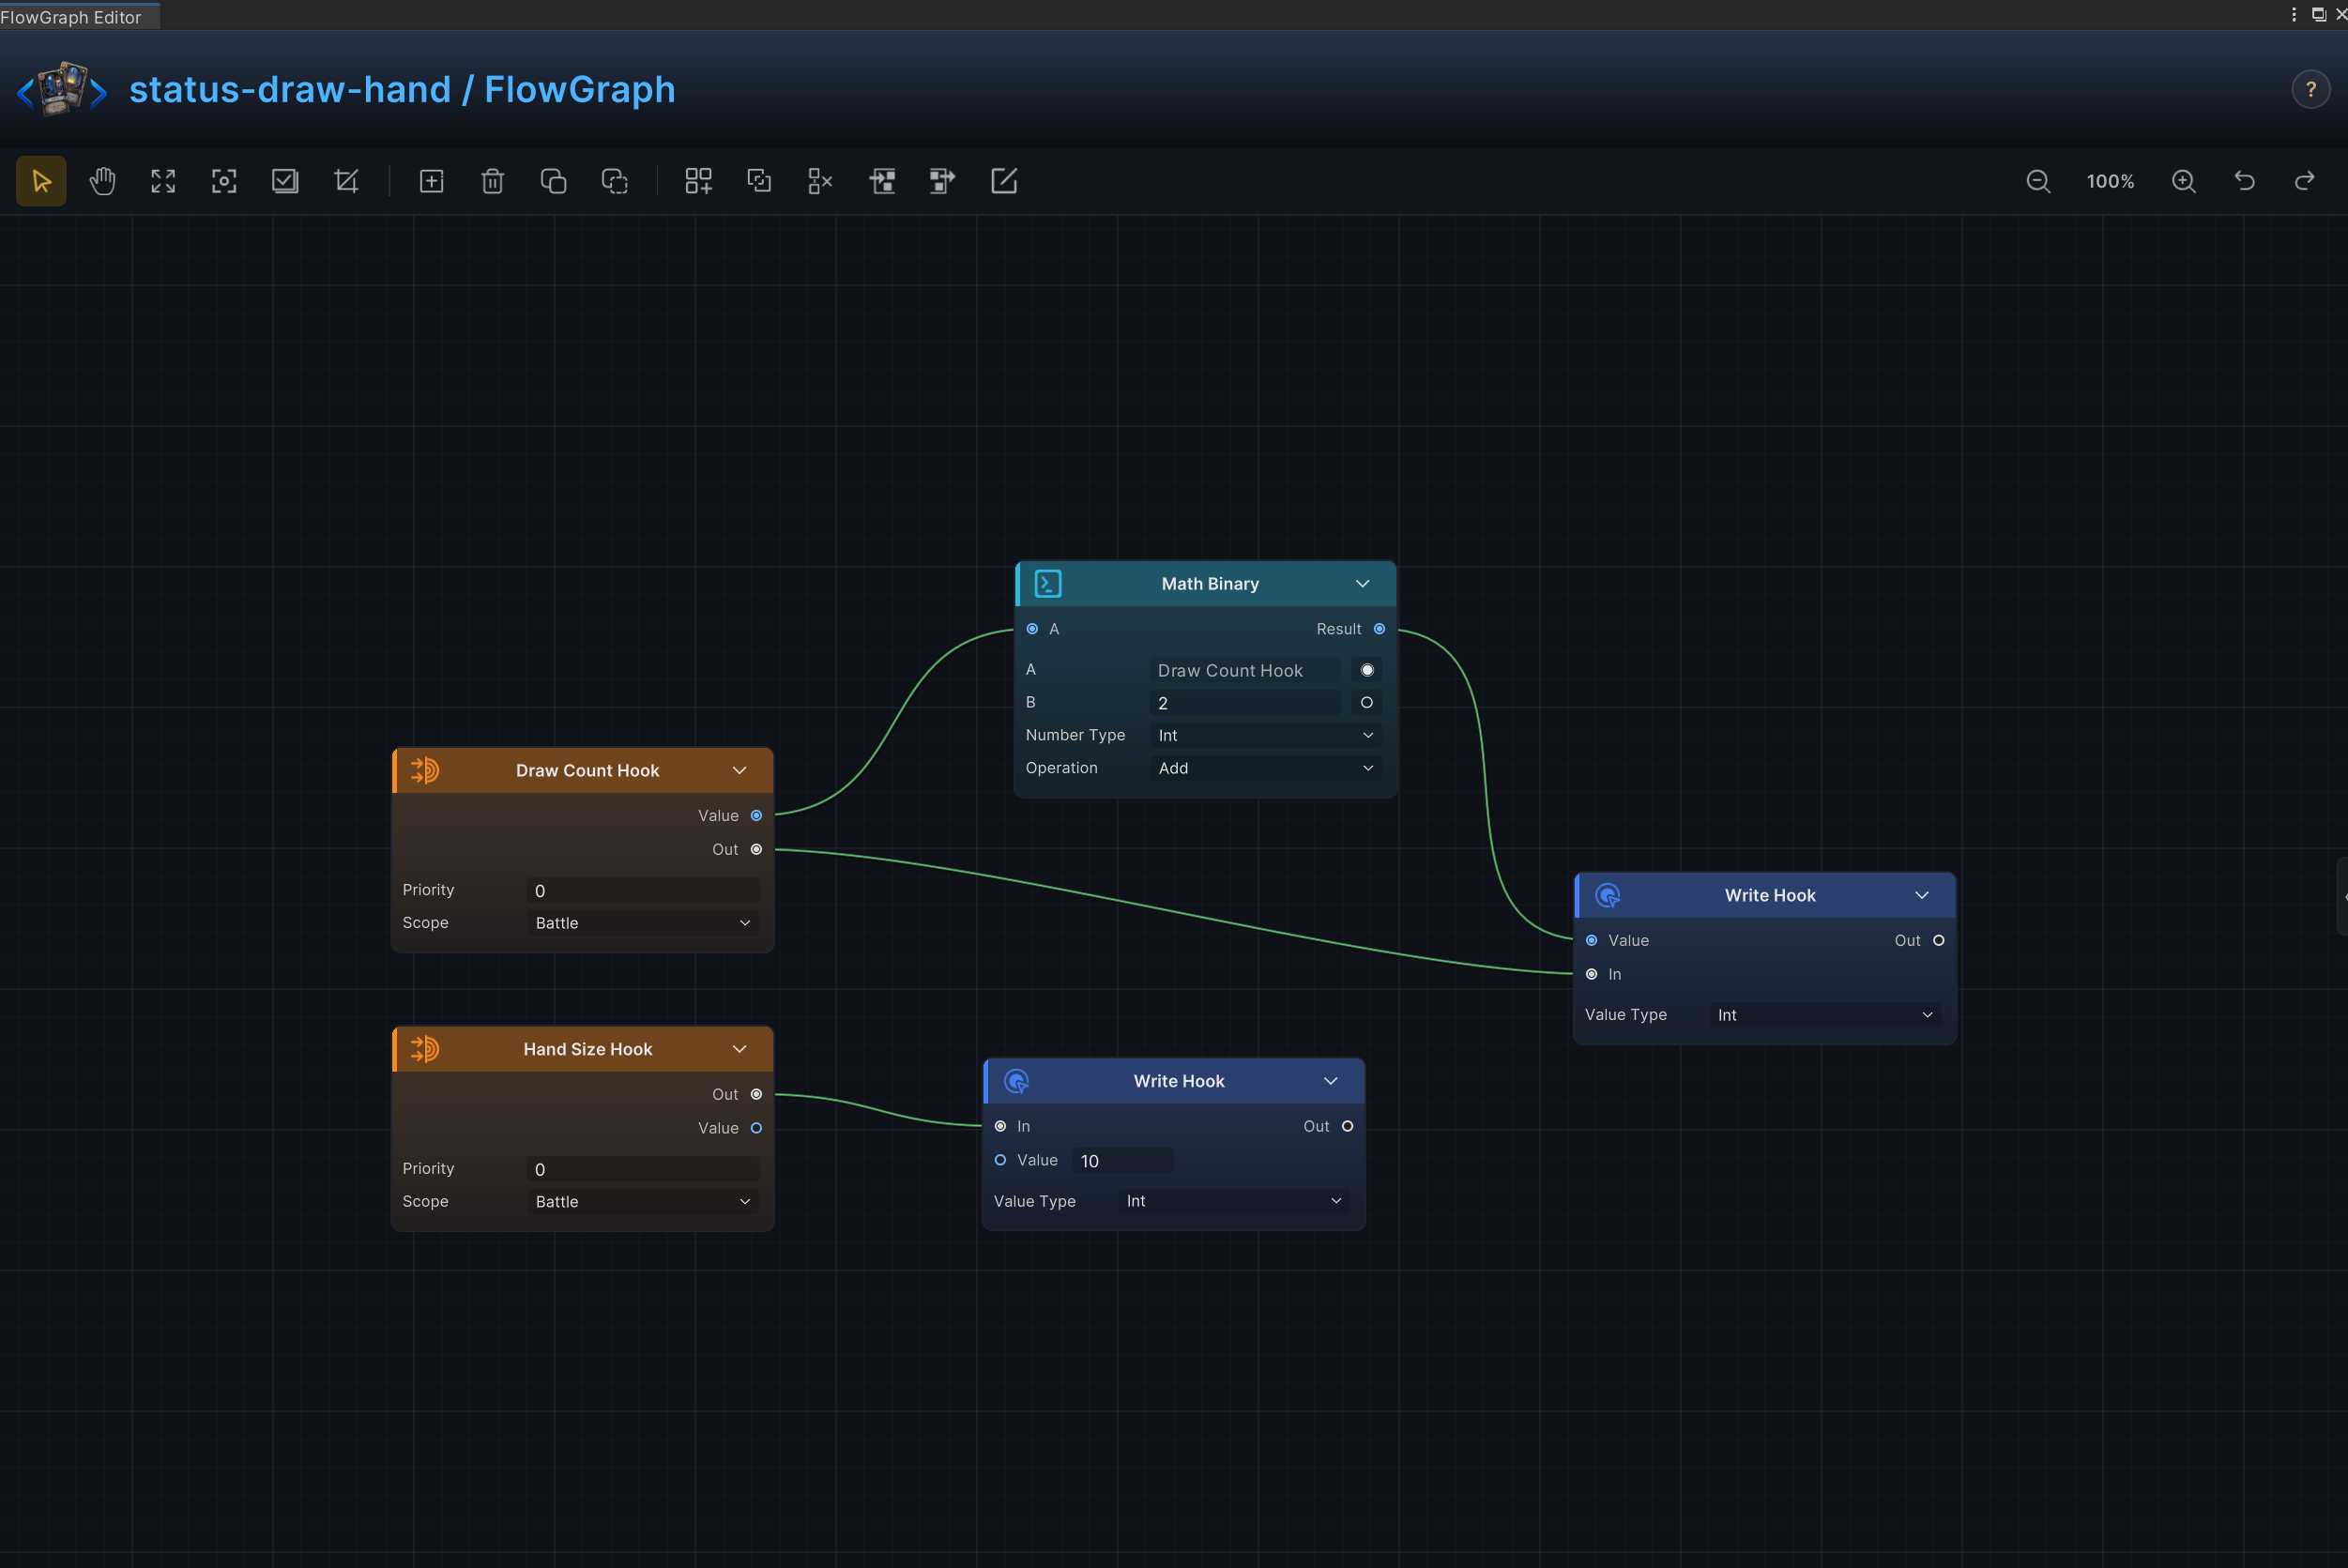Click the select-all checkbox icon in toolbar
The height and width of the screenshot is (1568, 2348).
tap(285, 181)
